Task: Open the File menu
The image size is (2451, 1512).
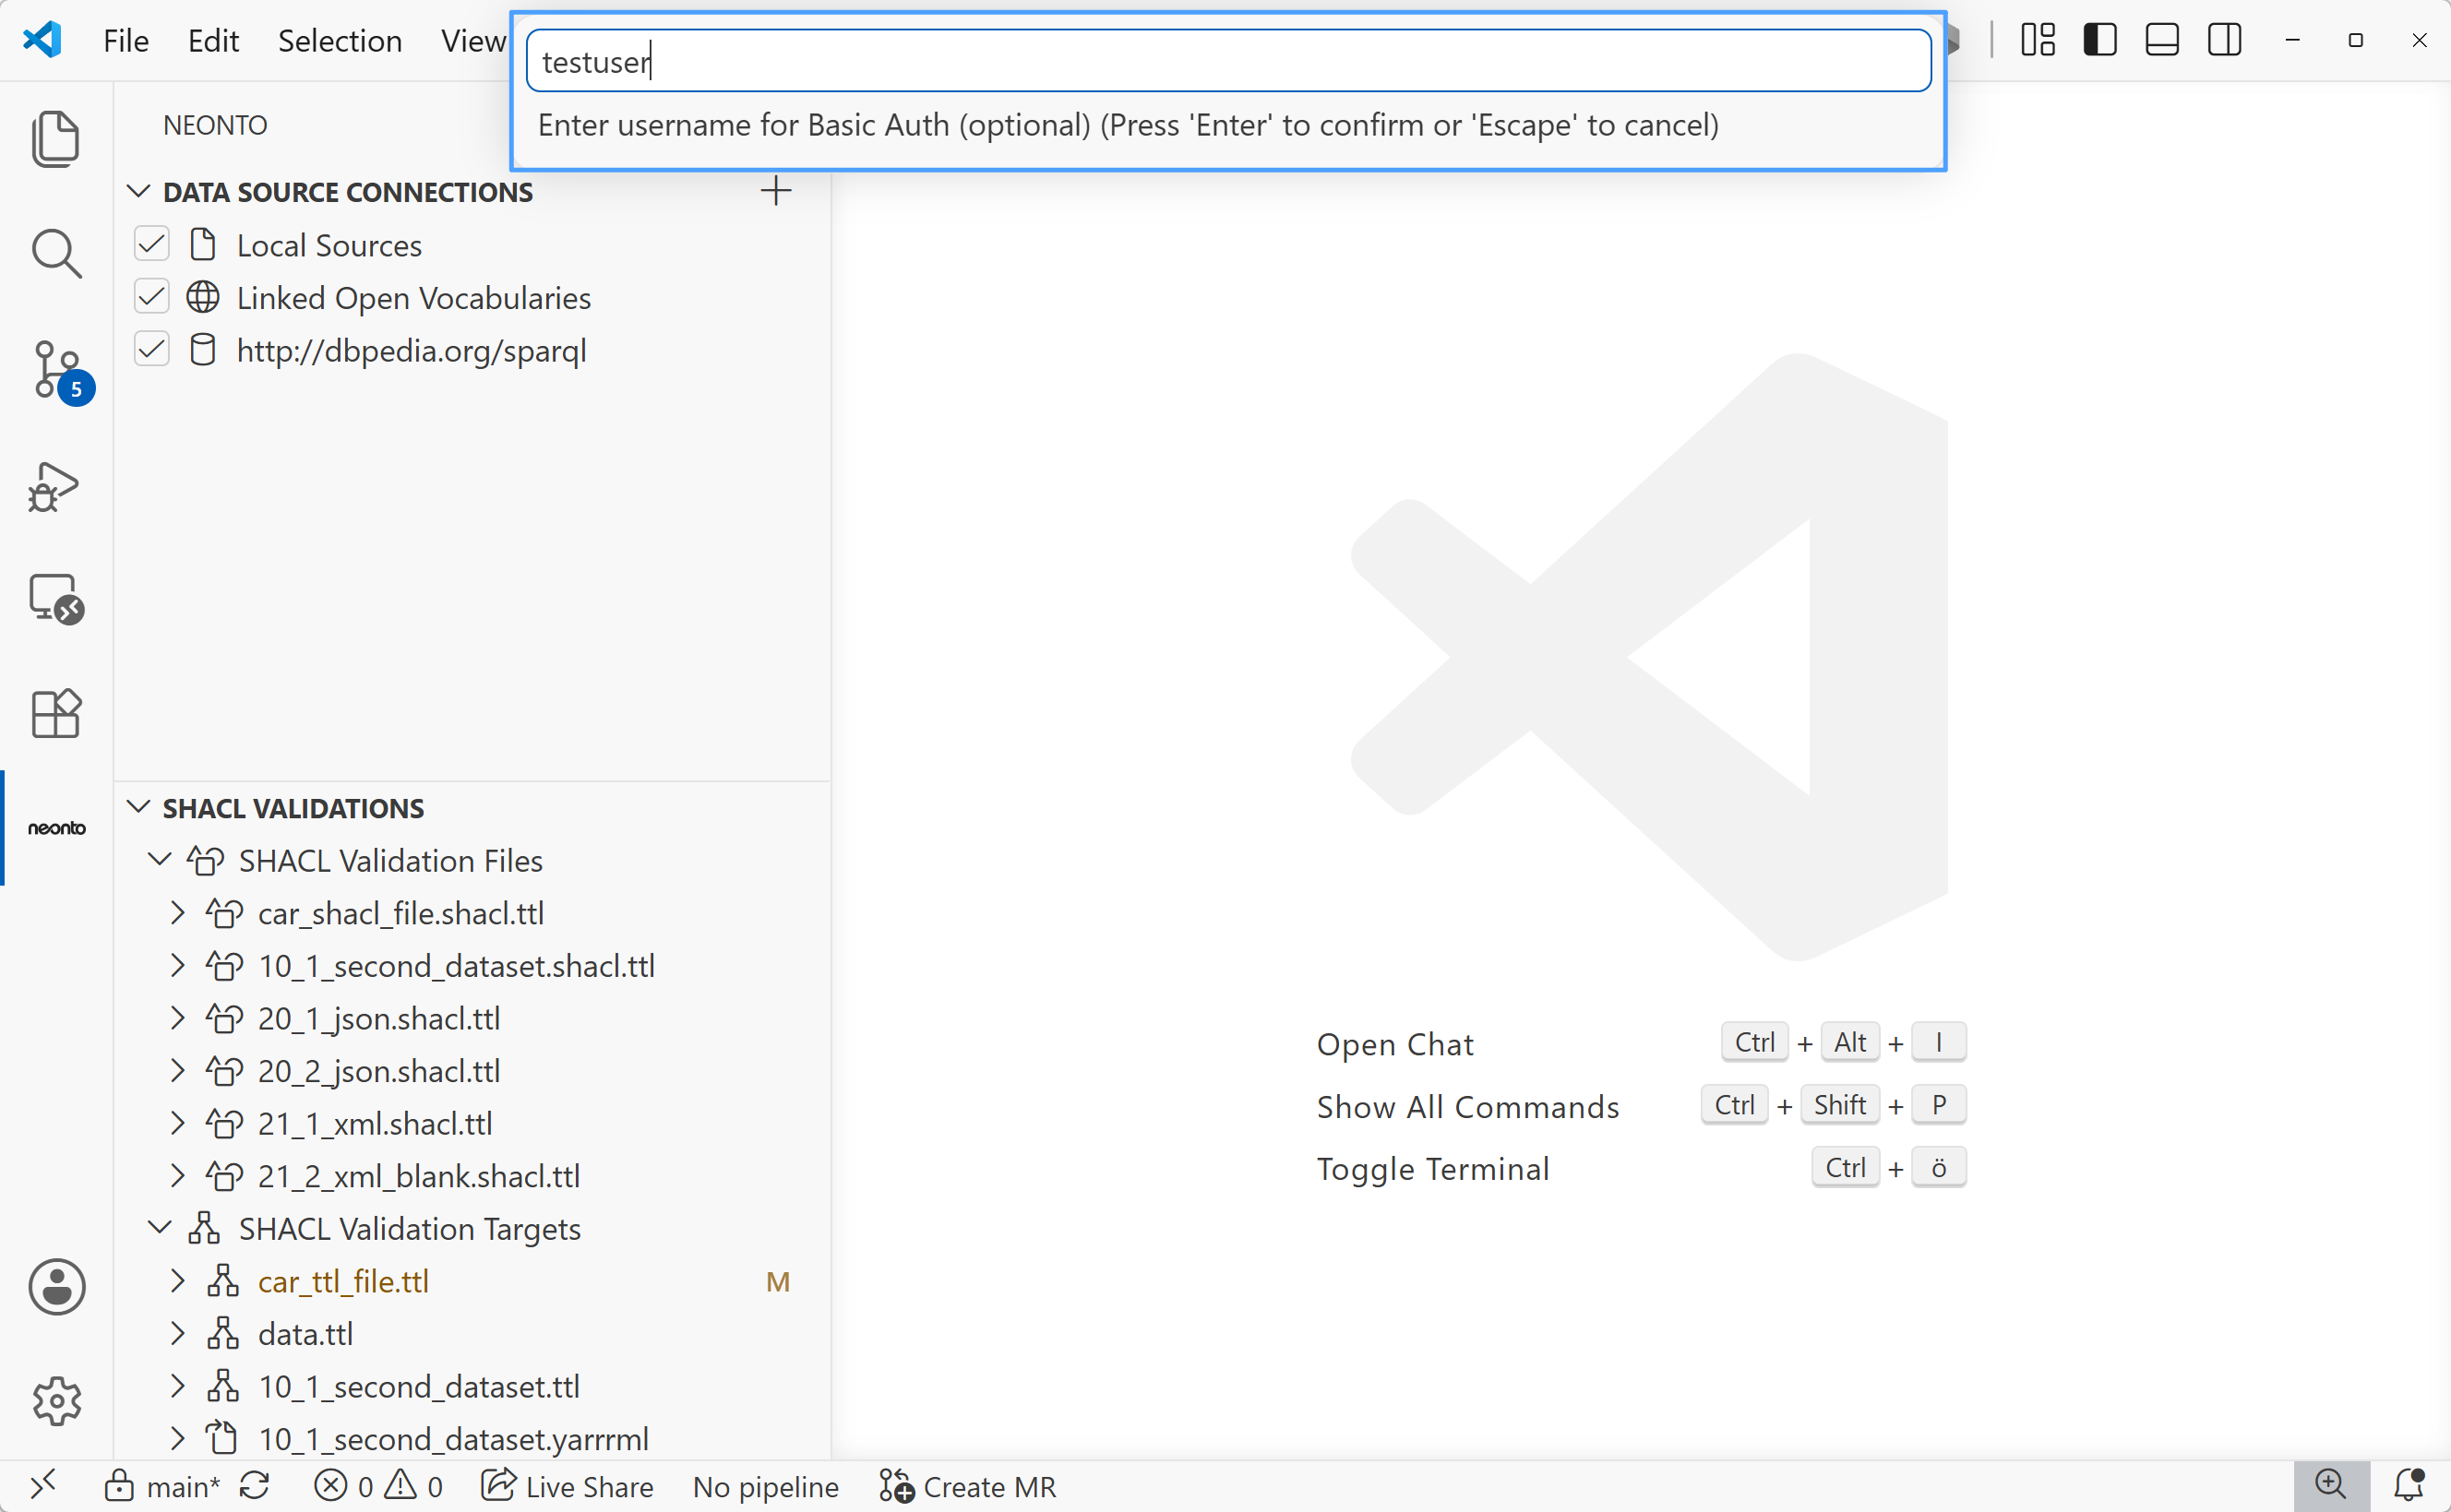Action: (x=126, y=41)
